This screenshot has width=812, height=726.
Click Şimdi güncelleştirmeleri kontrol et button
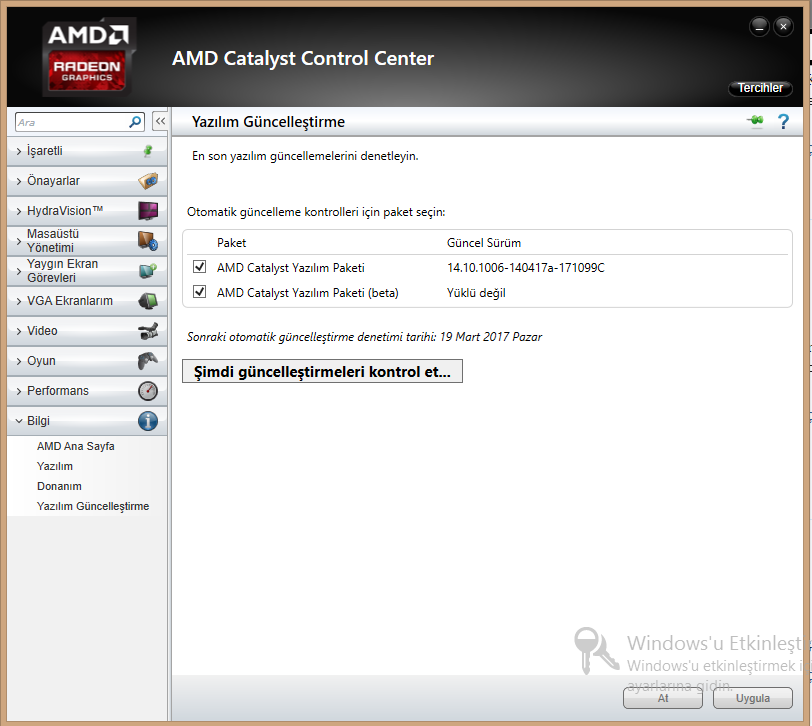(x=322, y=371)
